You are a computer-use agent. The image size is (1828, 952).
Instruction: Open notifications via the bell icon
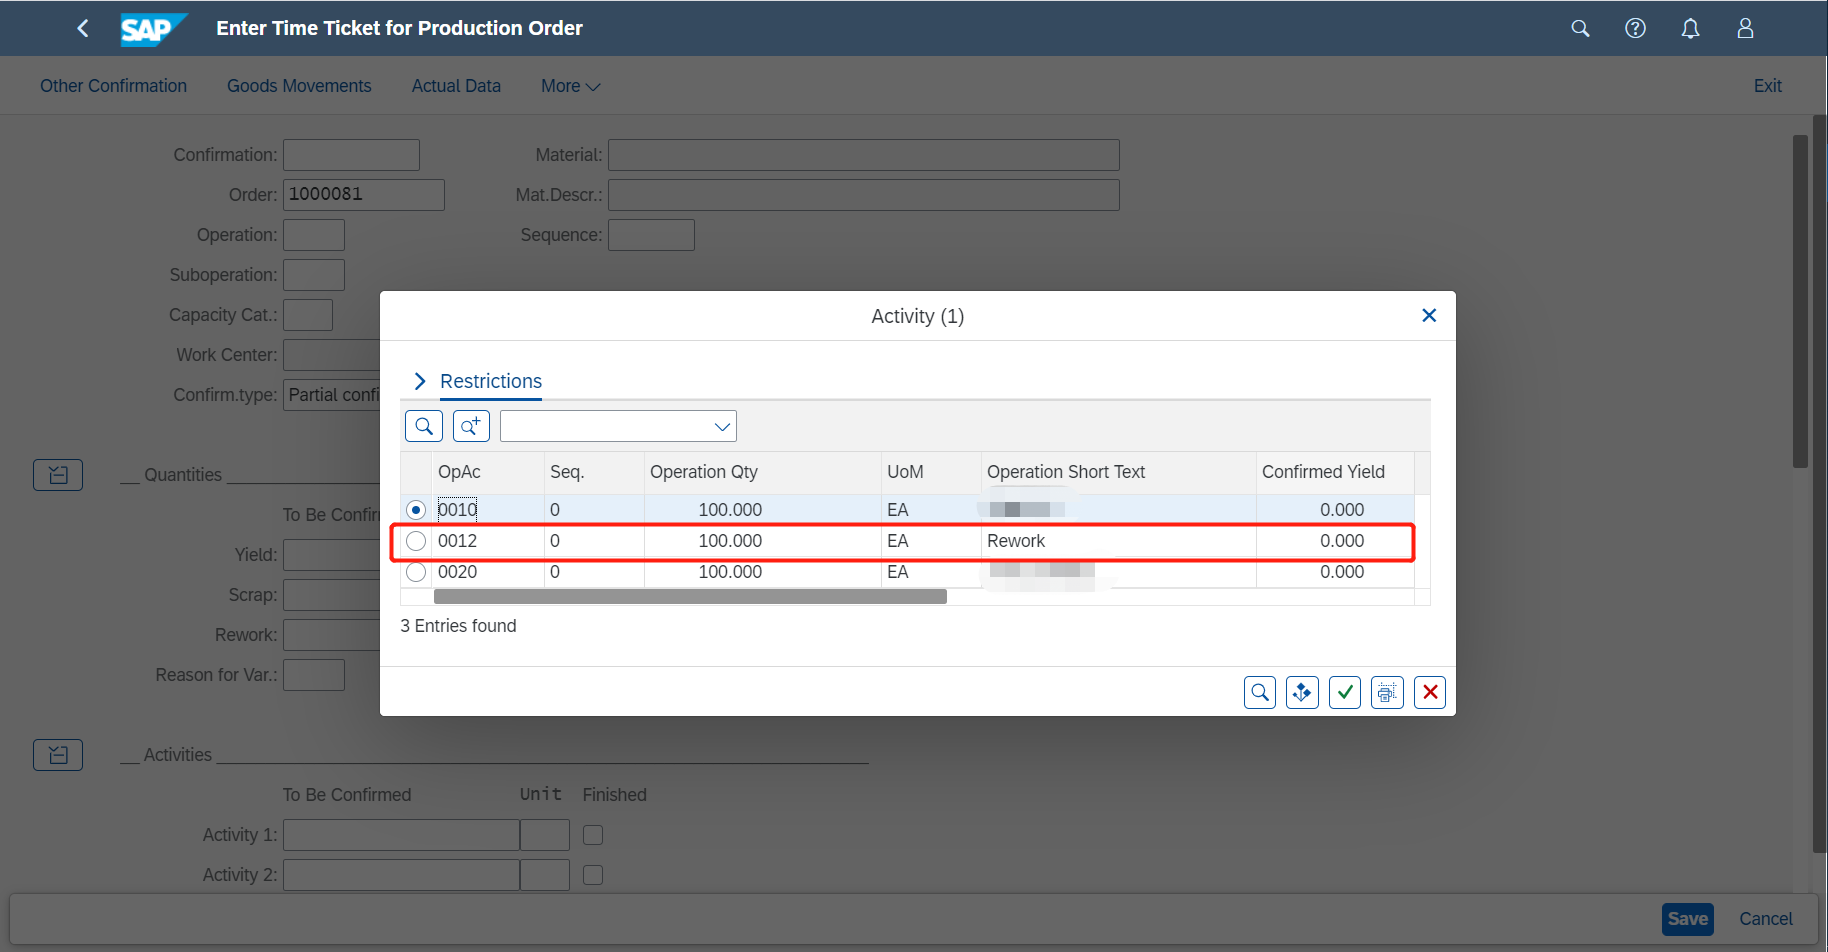[x=1690, y=28]
